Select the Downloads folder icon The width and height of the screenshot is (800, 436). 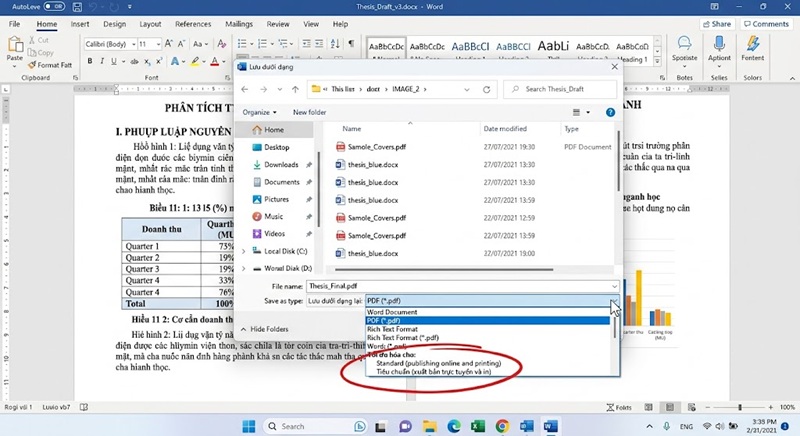click(x=257, y=165)
